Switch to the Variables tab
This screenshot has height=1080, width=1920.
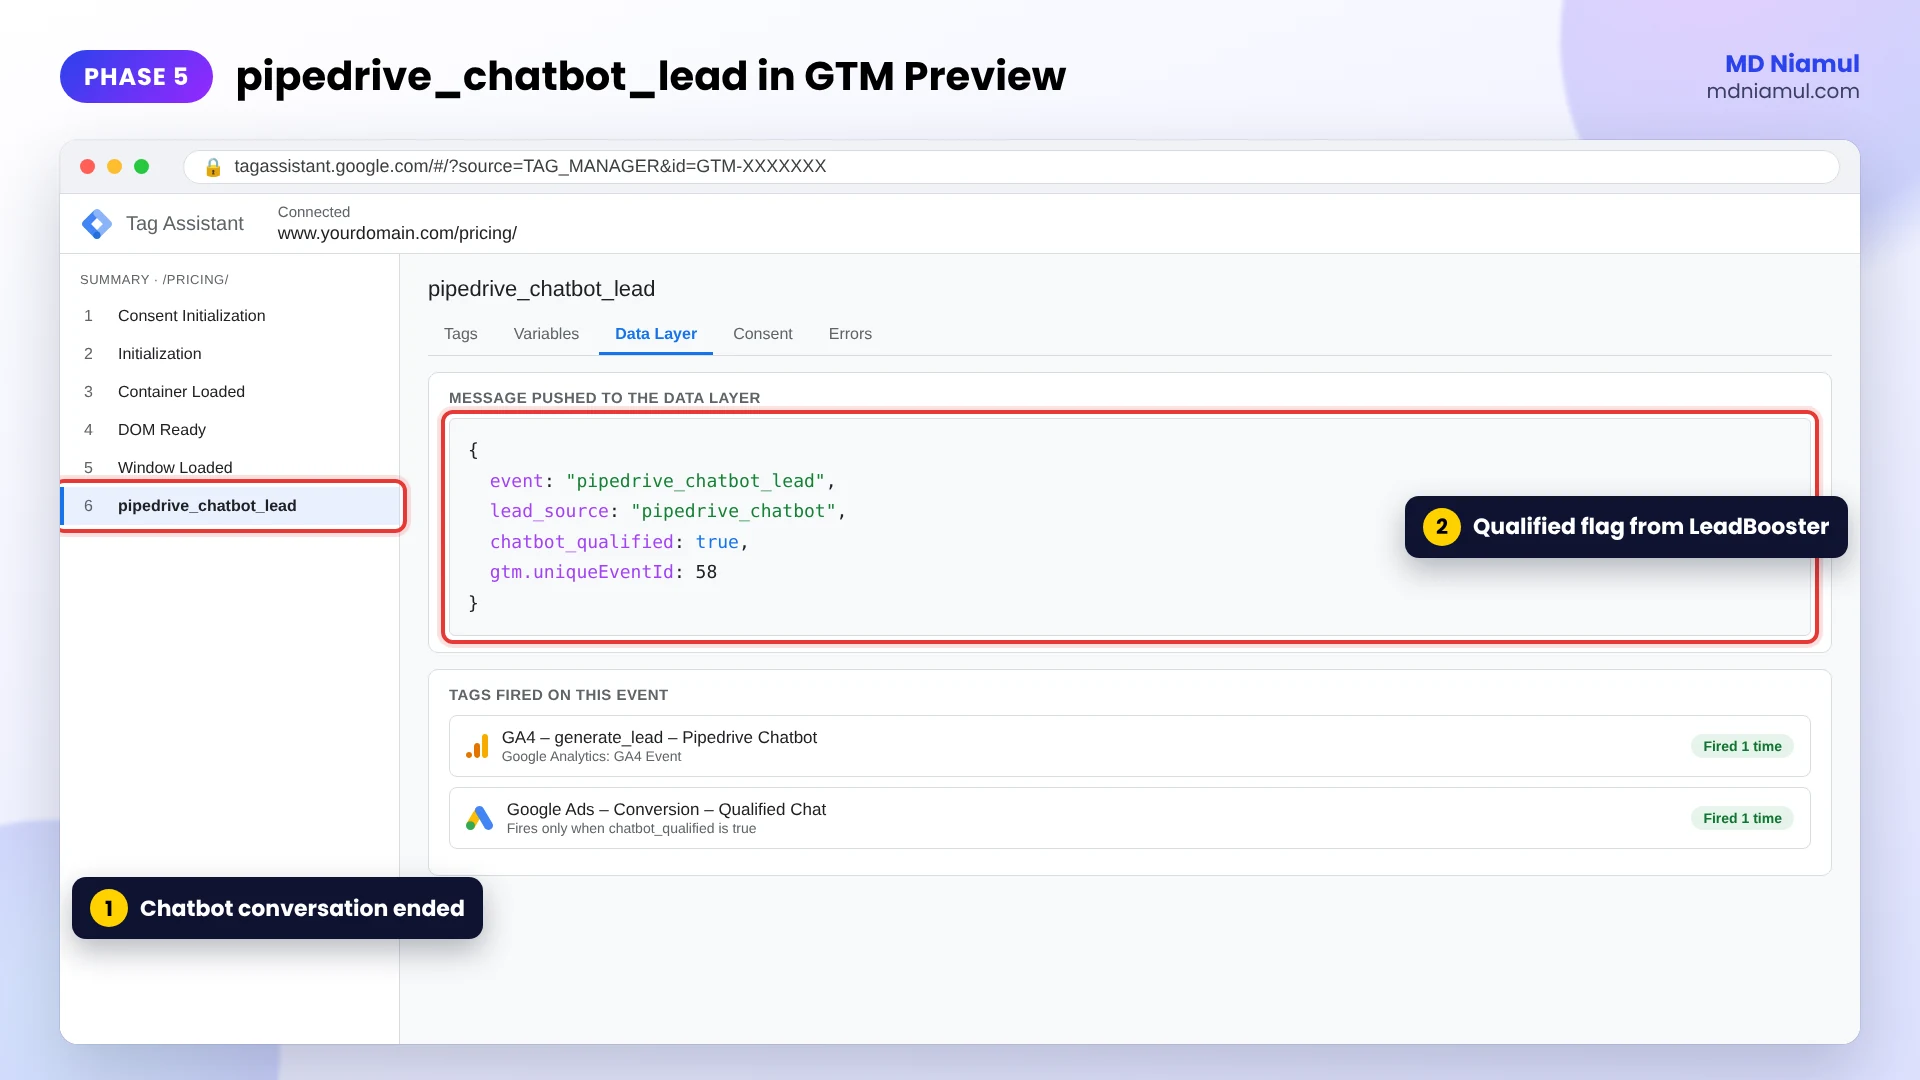pyautogui.click(x=546, y=334)
